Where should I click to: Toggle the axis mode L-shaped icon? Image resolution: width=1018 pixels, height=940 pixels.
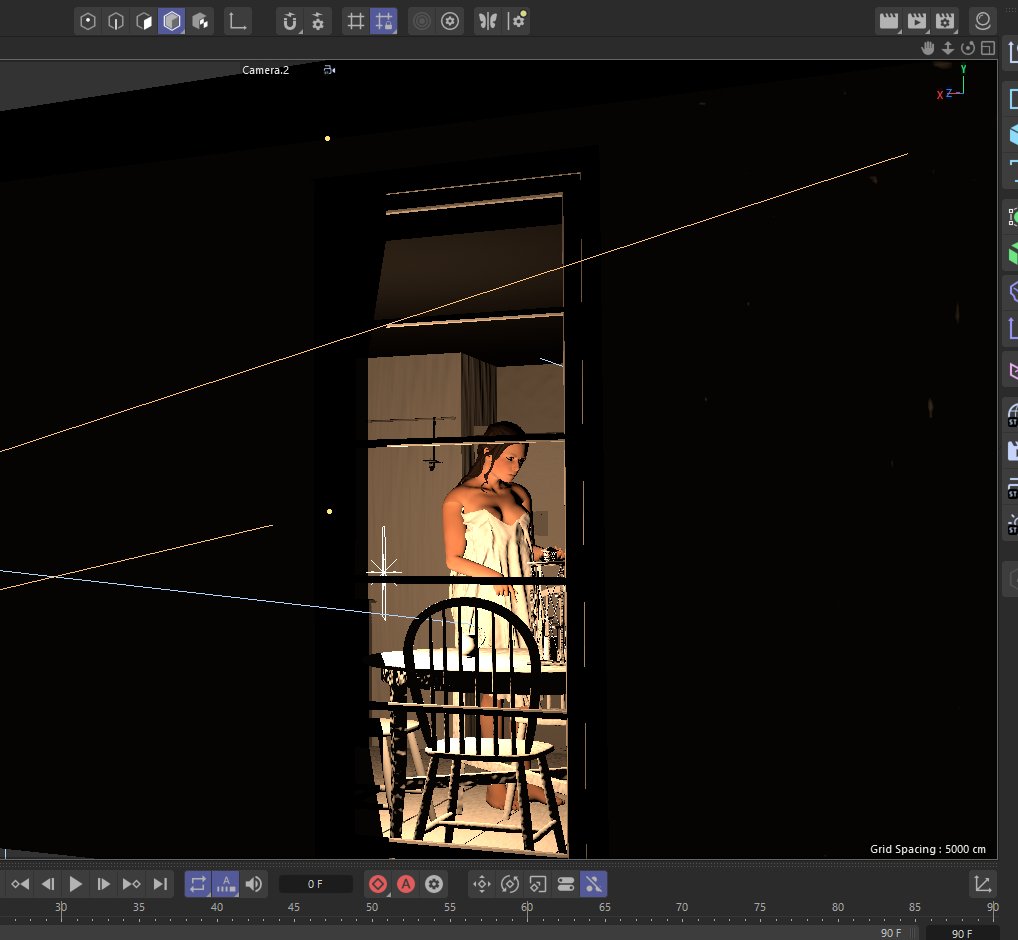click(238, 21)
